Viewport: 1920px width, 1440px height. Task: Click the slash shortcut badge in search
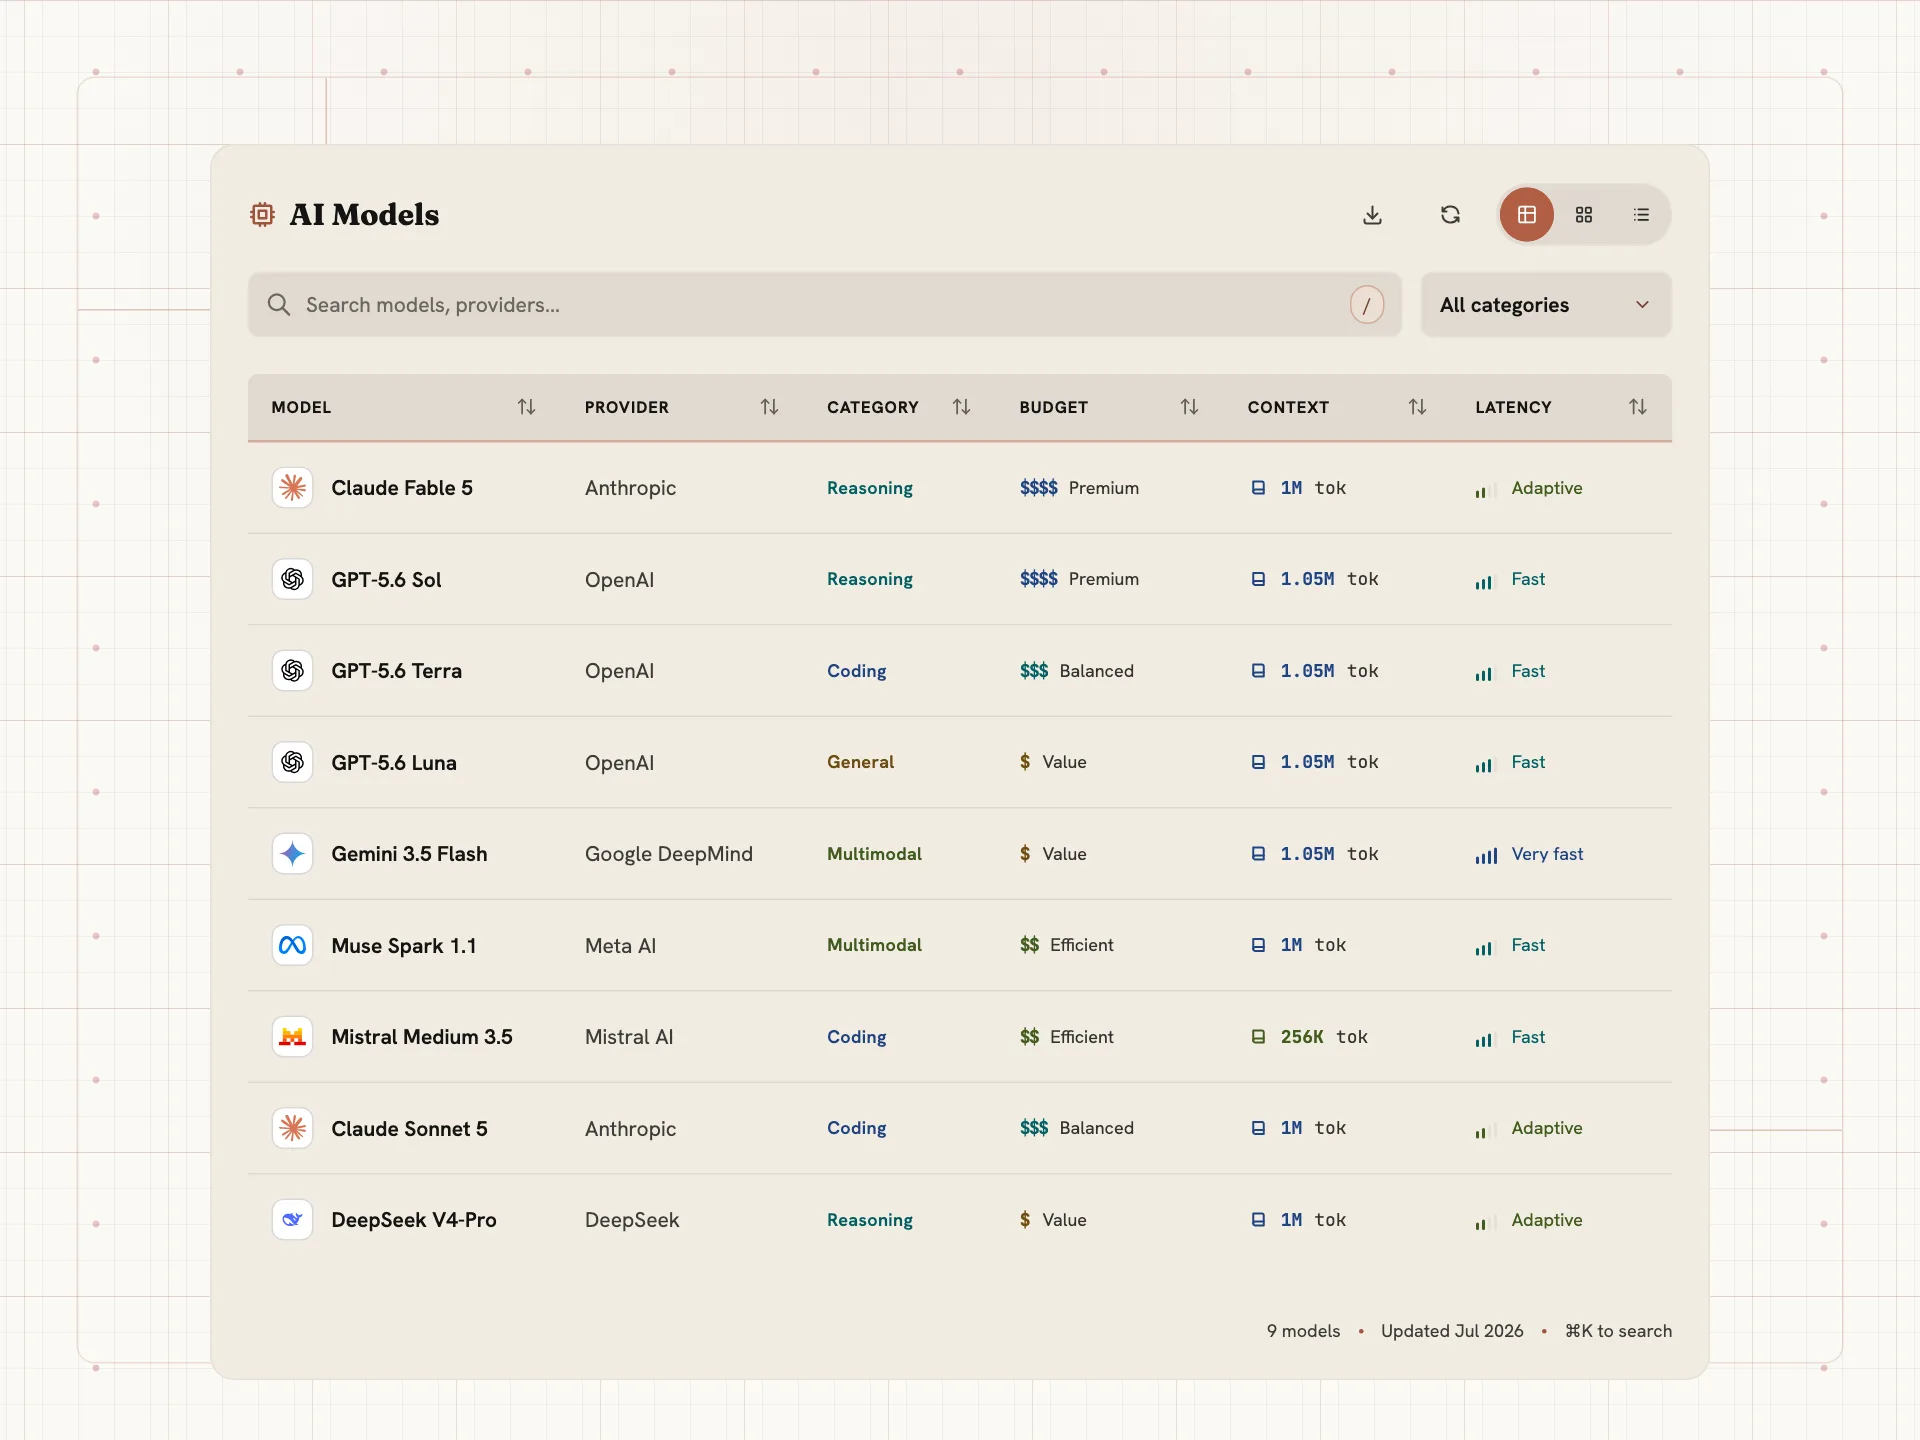(1367, 305)
